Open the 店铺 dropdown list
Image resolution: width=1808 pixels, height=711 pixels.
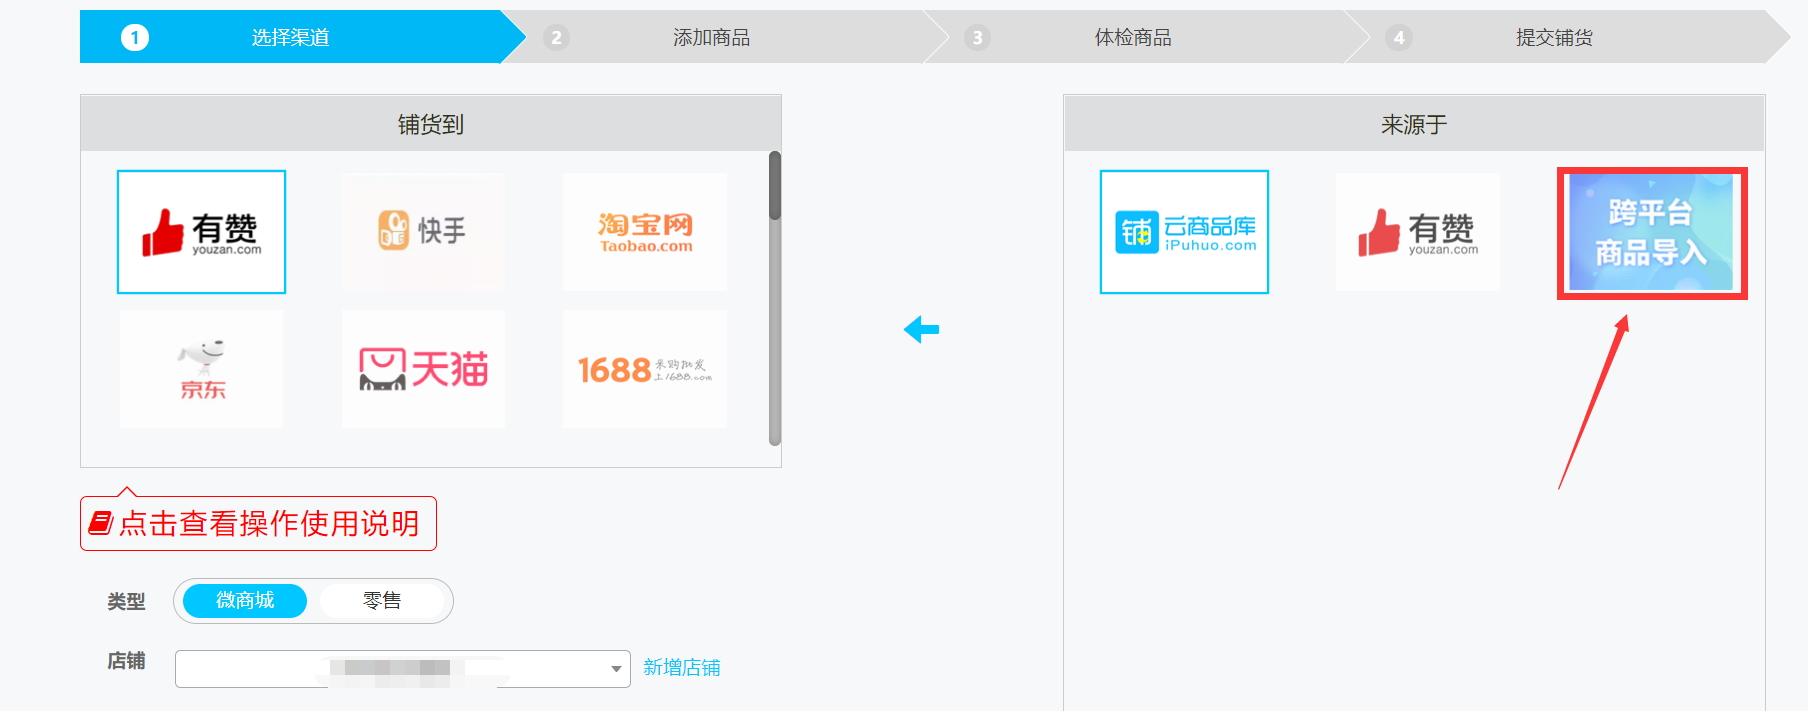(x=403, y=668)
